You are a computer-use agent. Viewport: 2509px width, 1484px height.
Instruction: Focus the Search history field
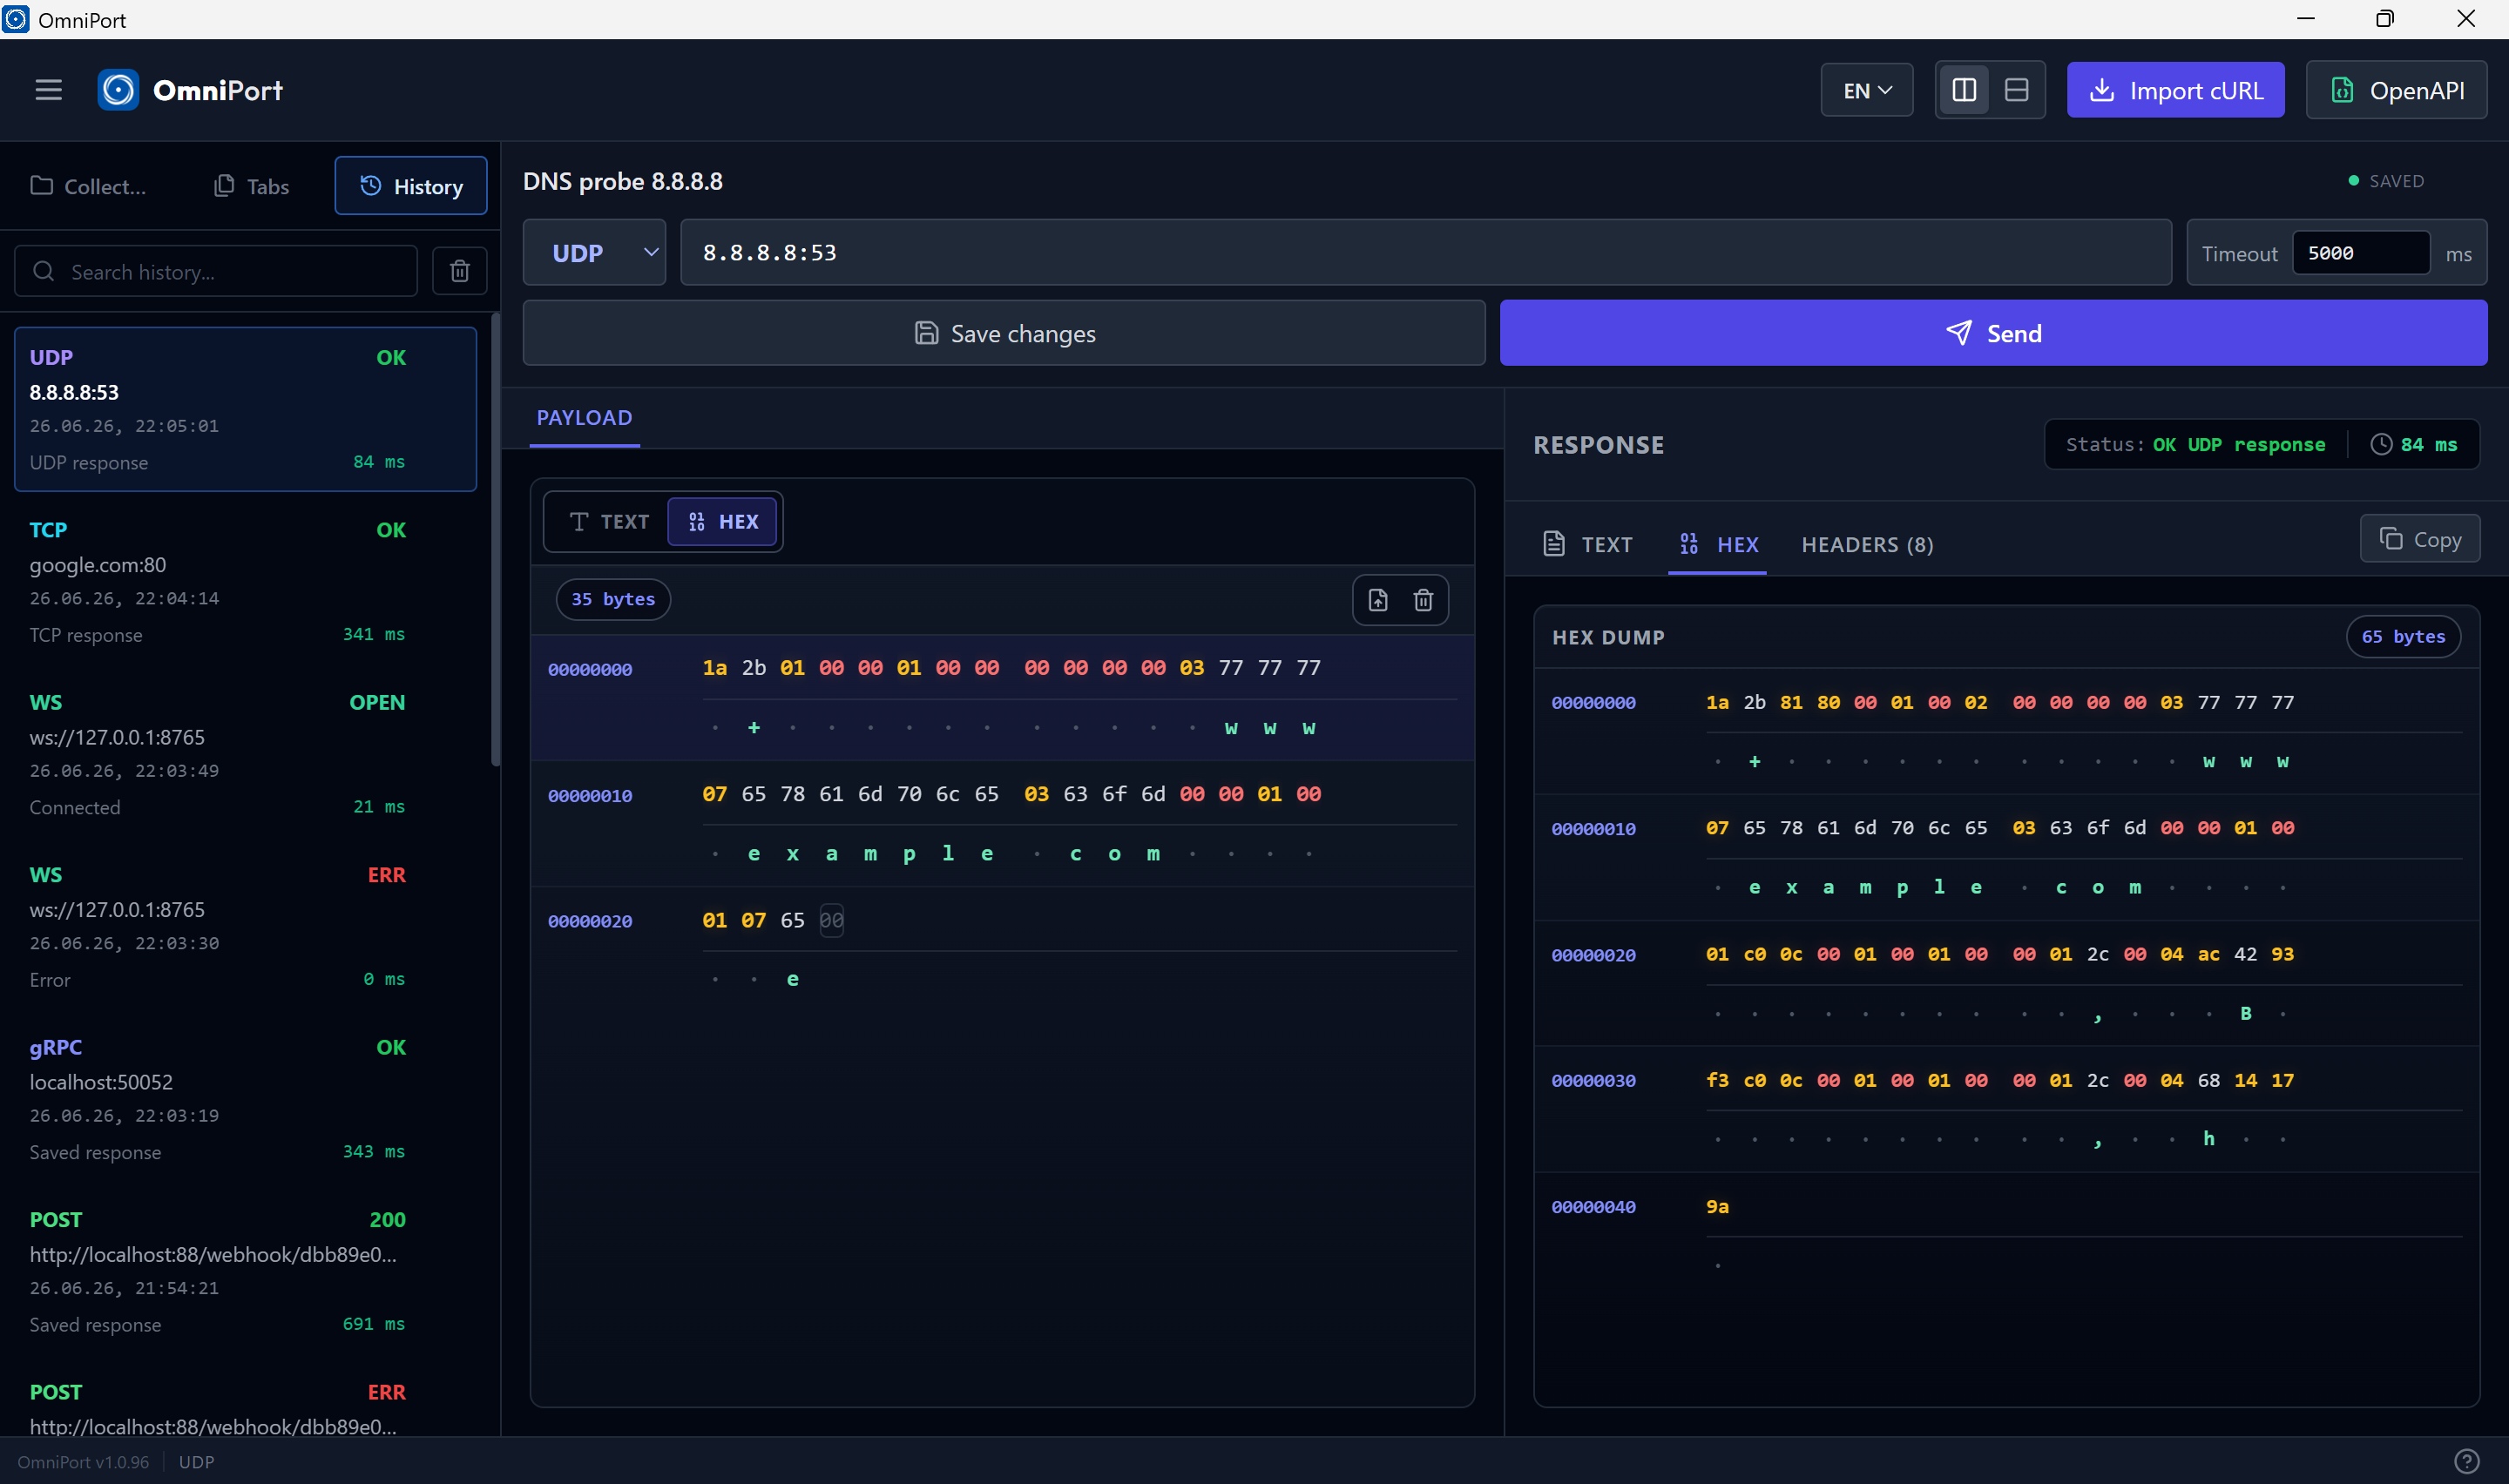[x=216, y=272]
